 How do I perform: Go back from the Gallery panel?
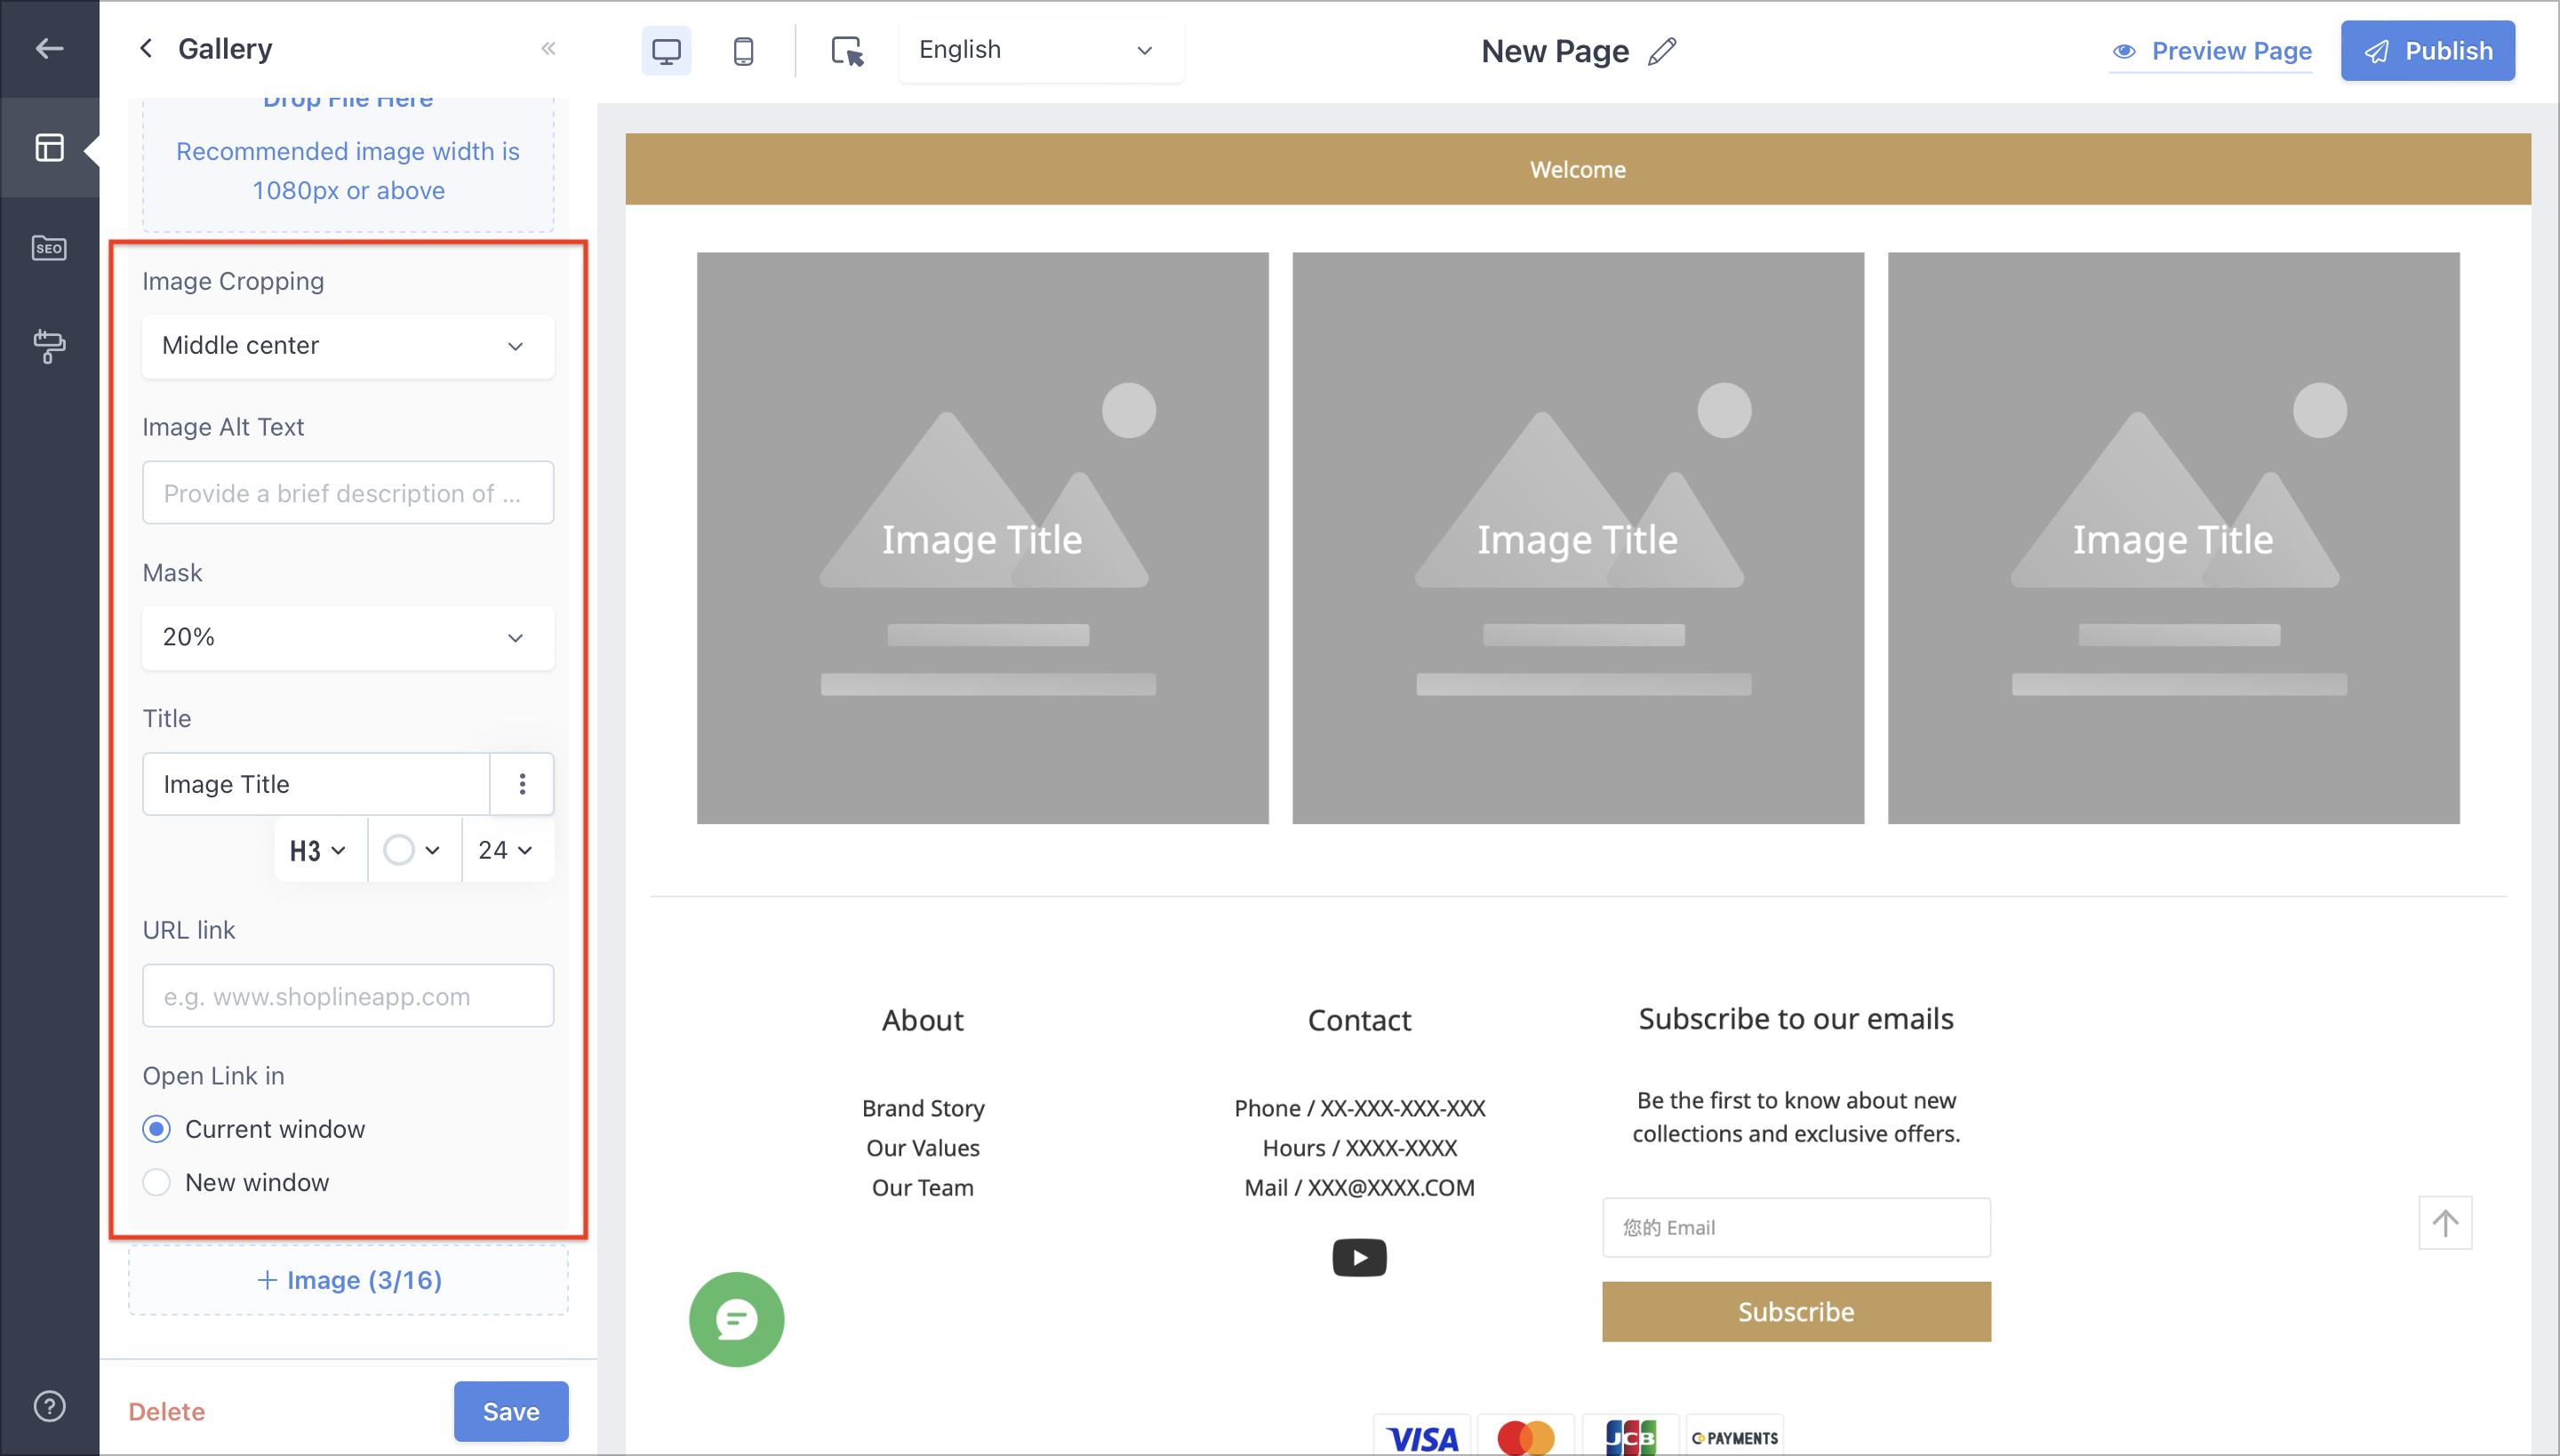pyautogui.click(x=146, y=48)
